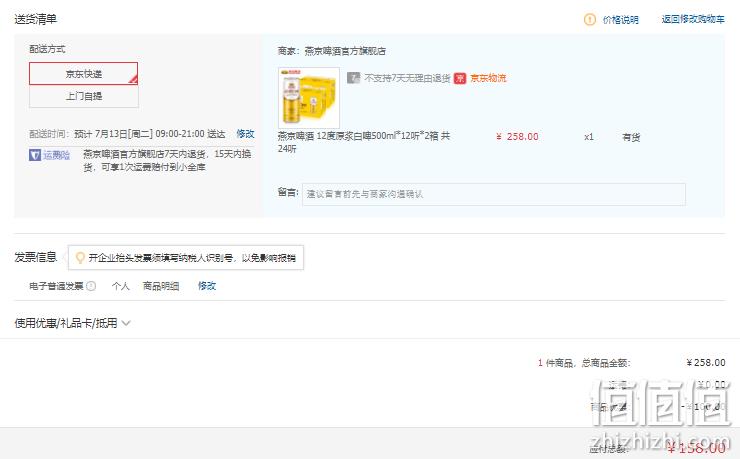The width and height of the screenshot is (740, 459).
Task: Click 修改 in the invoice info row
Action: pyautogui.click(x=207, y=286)
